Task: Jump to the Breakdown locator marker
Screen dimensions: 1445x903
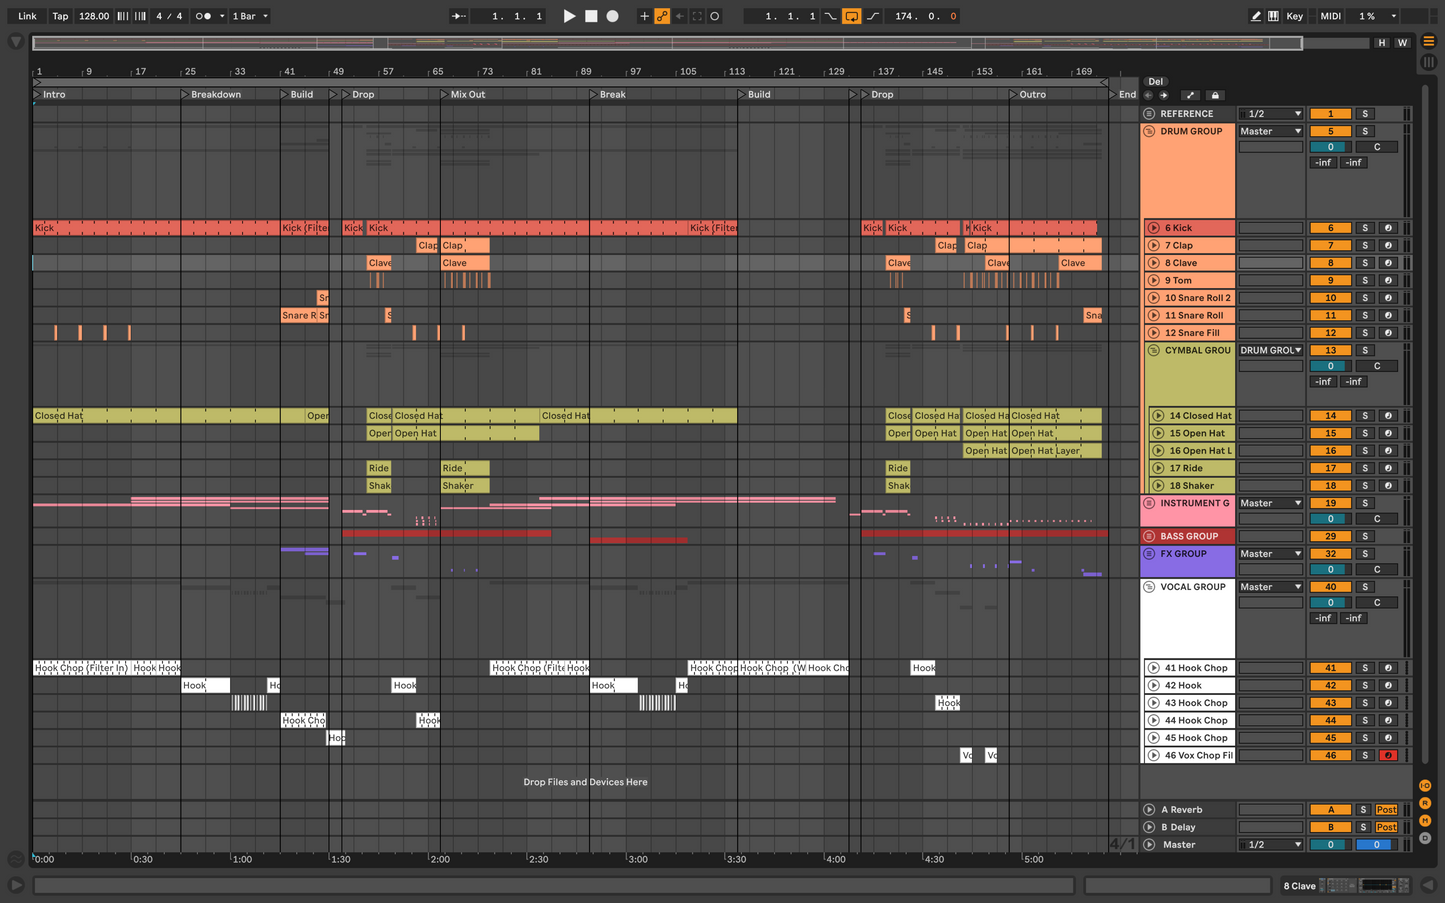Action: (185, 94)
